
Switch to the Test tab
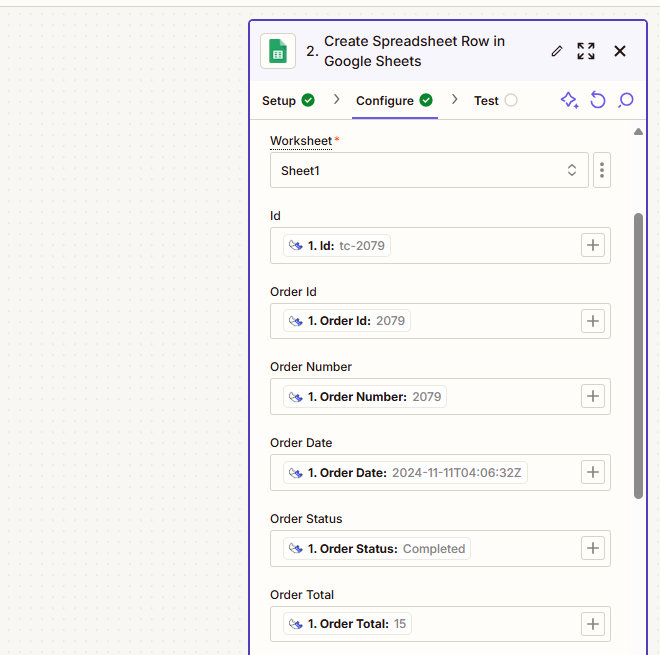point(495,101)
